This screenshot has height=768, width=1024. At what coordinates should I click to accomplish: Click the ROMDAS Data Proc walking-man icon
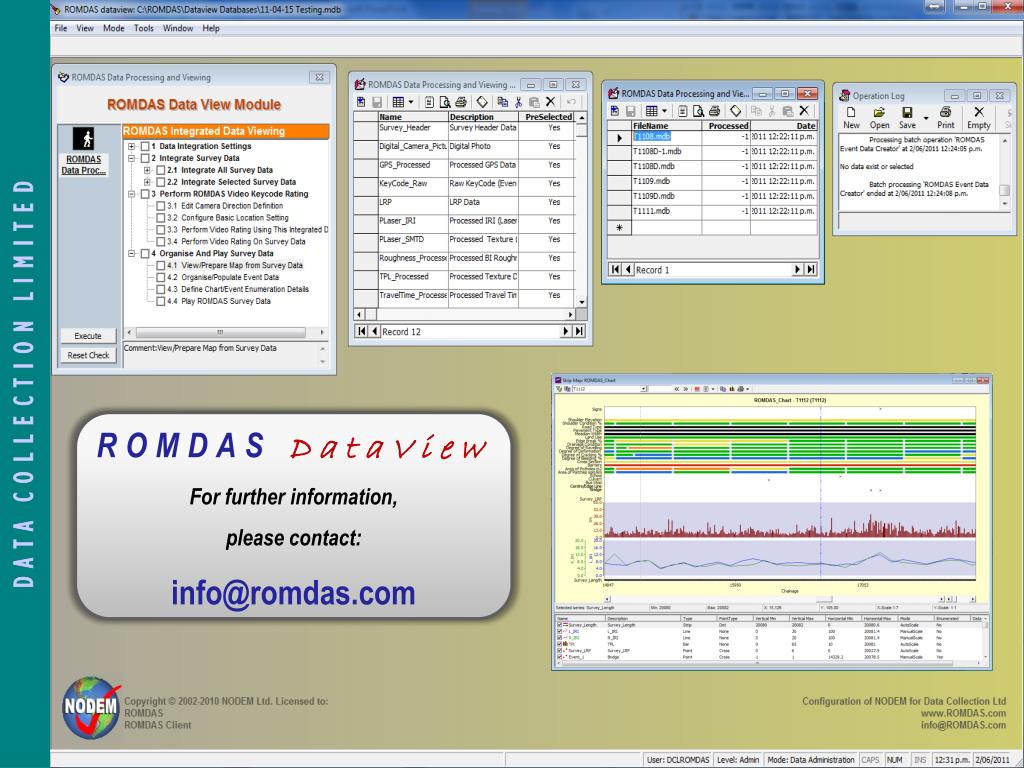(x=84, y=138)
